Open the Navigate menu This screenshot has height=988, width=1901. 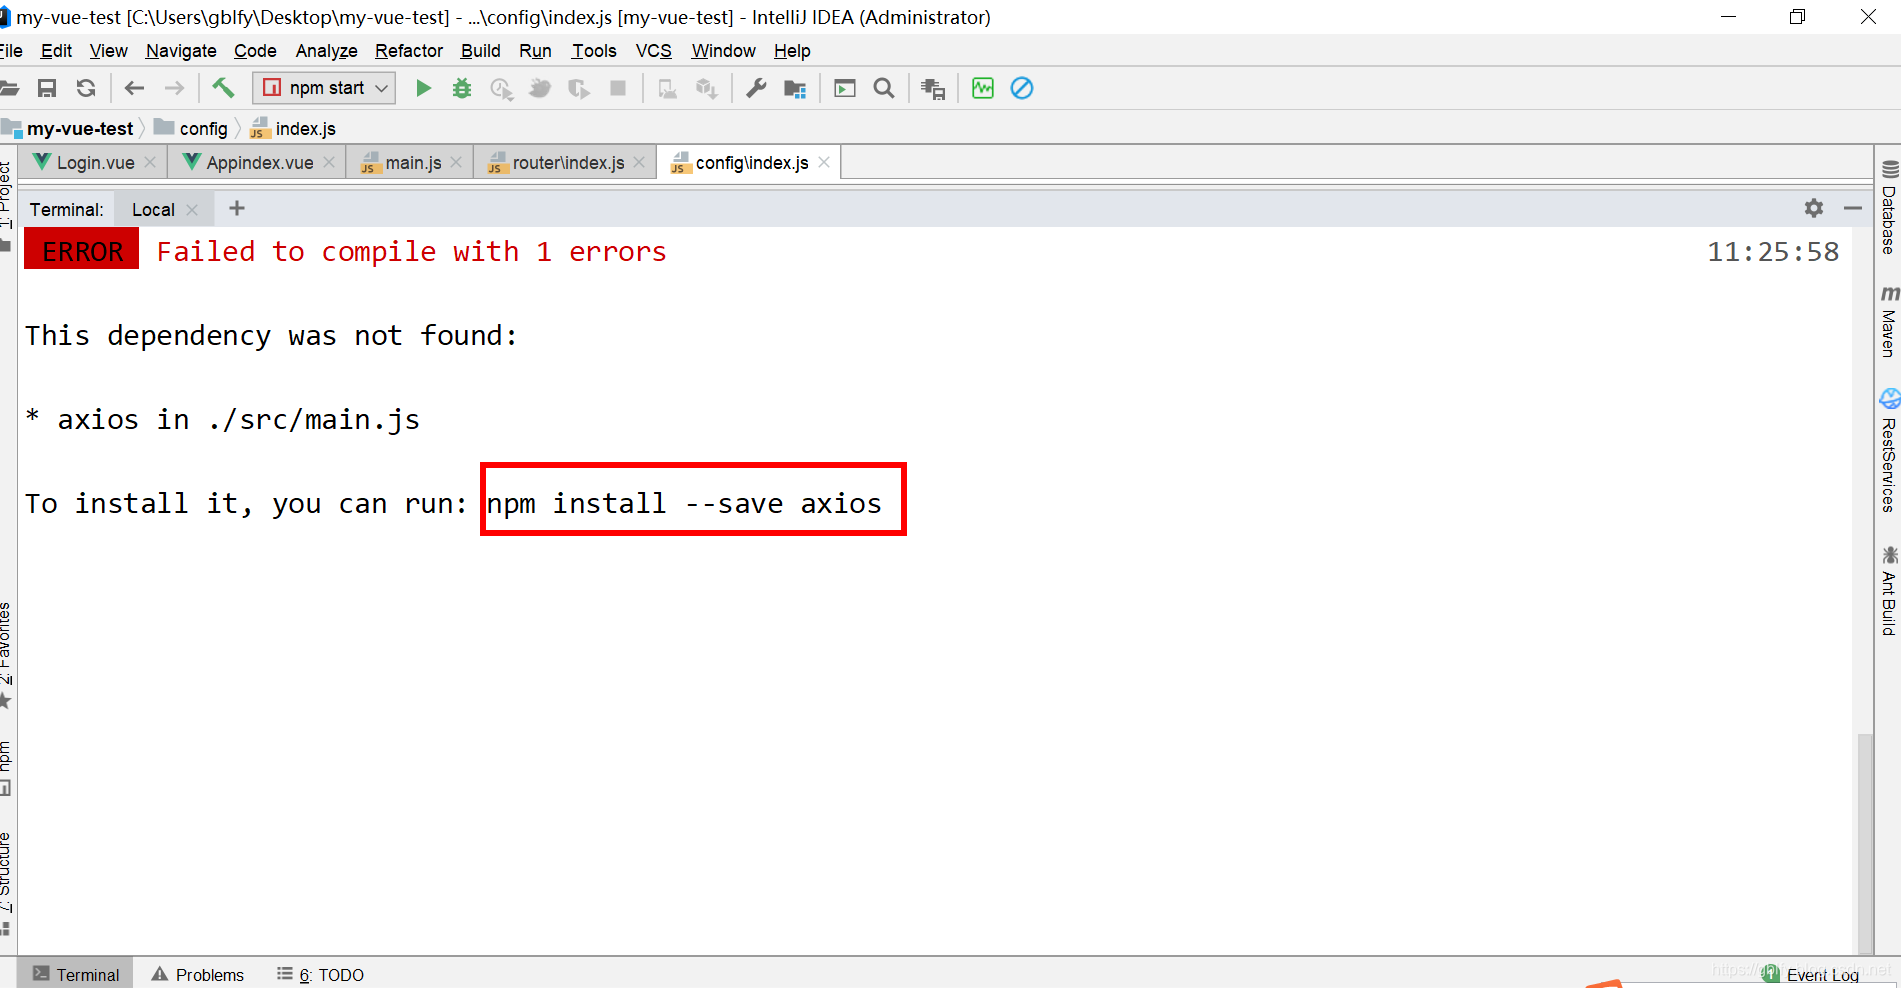(x=181, y=51)
